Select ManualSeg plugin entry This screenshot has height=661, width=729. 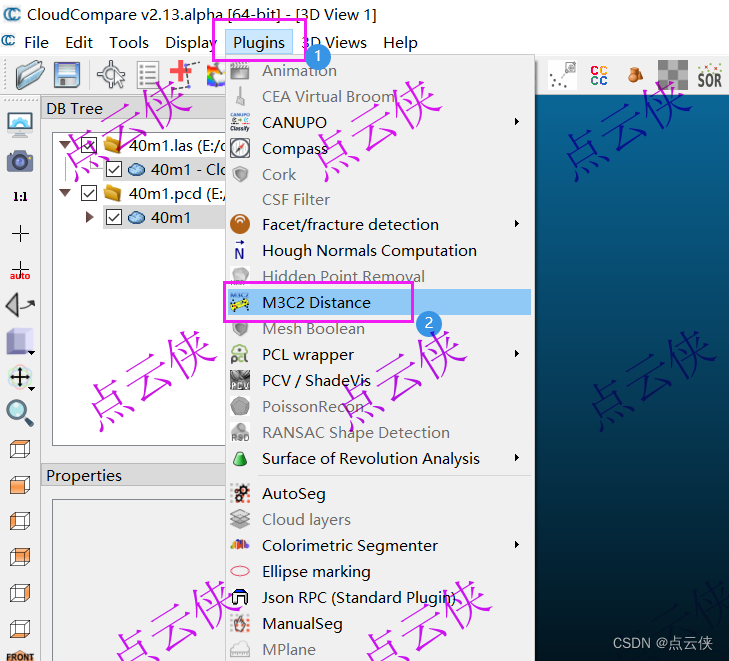tap(378, 623)
